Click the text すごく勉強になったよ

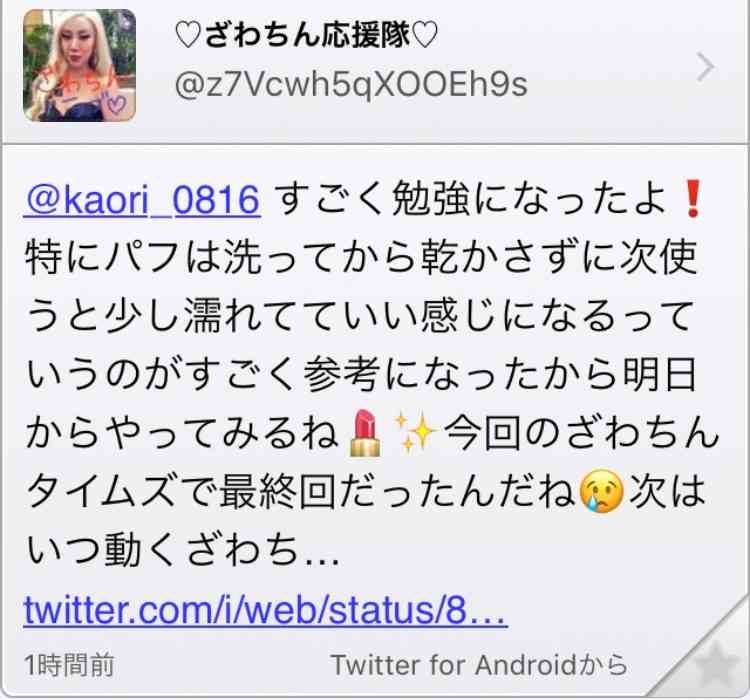click(x=471, y=200)
